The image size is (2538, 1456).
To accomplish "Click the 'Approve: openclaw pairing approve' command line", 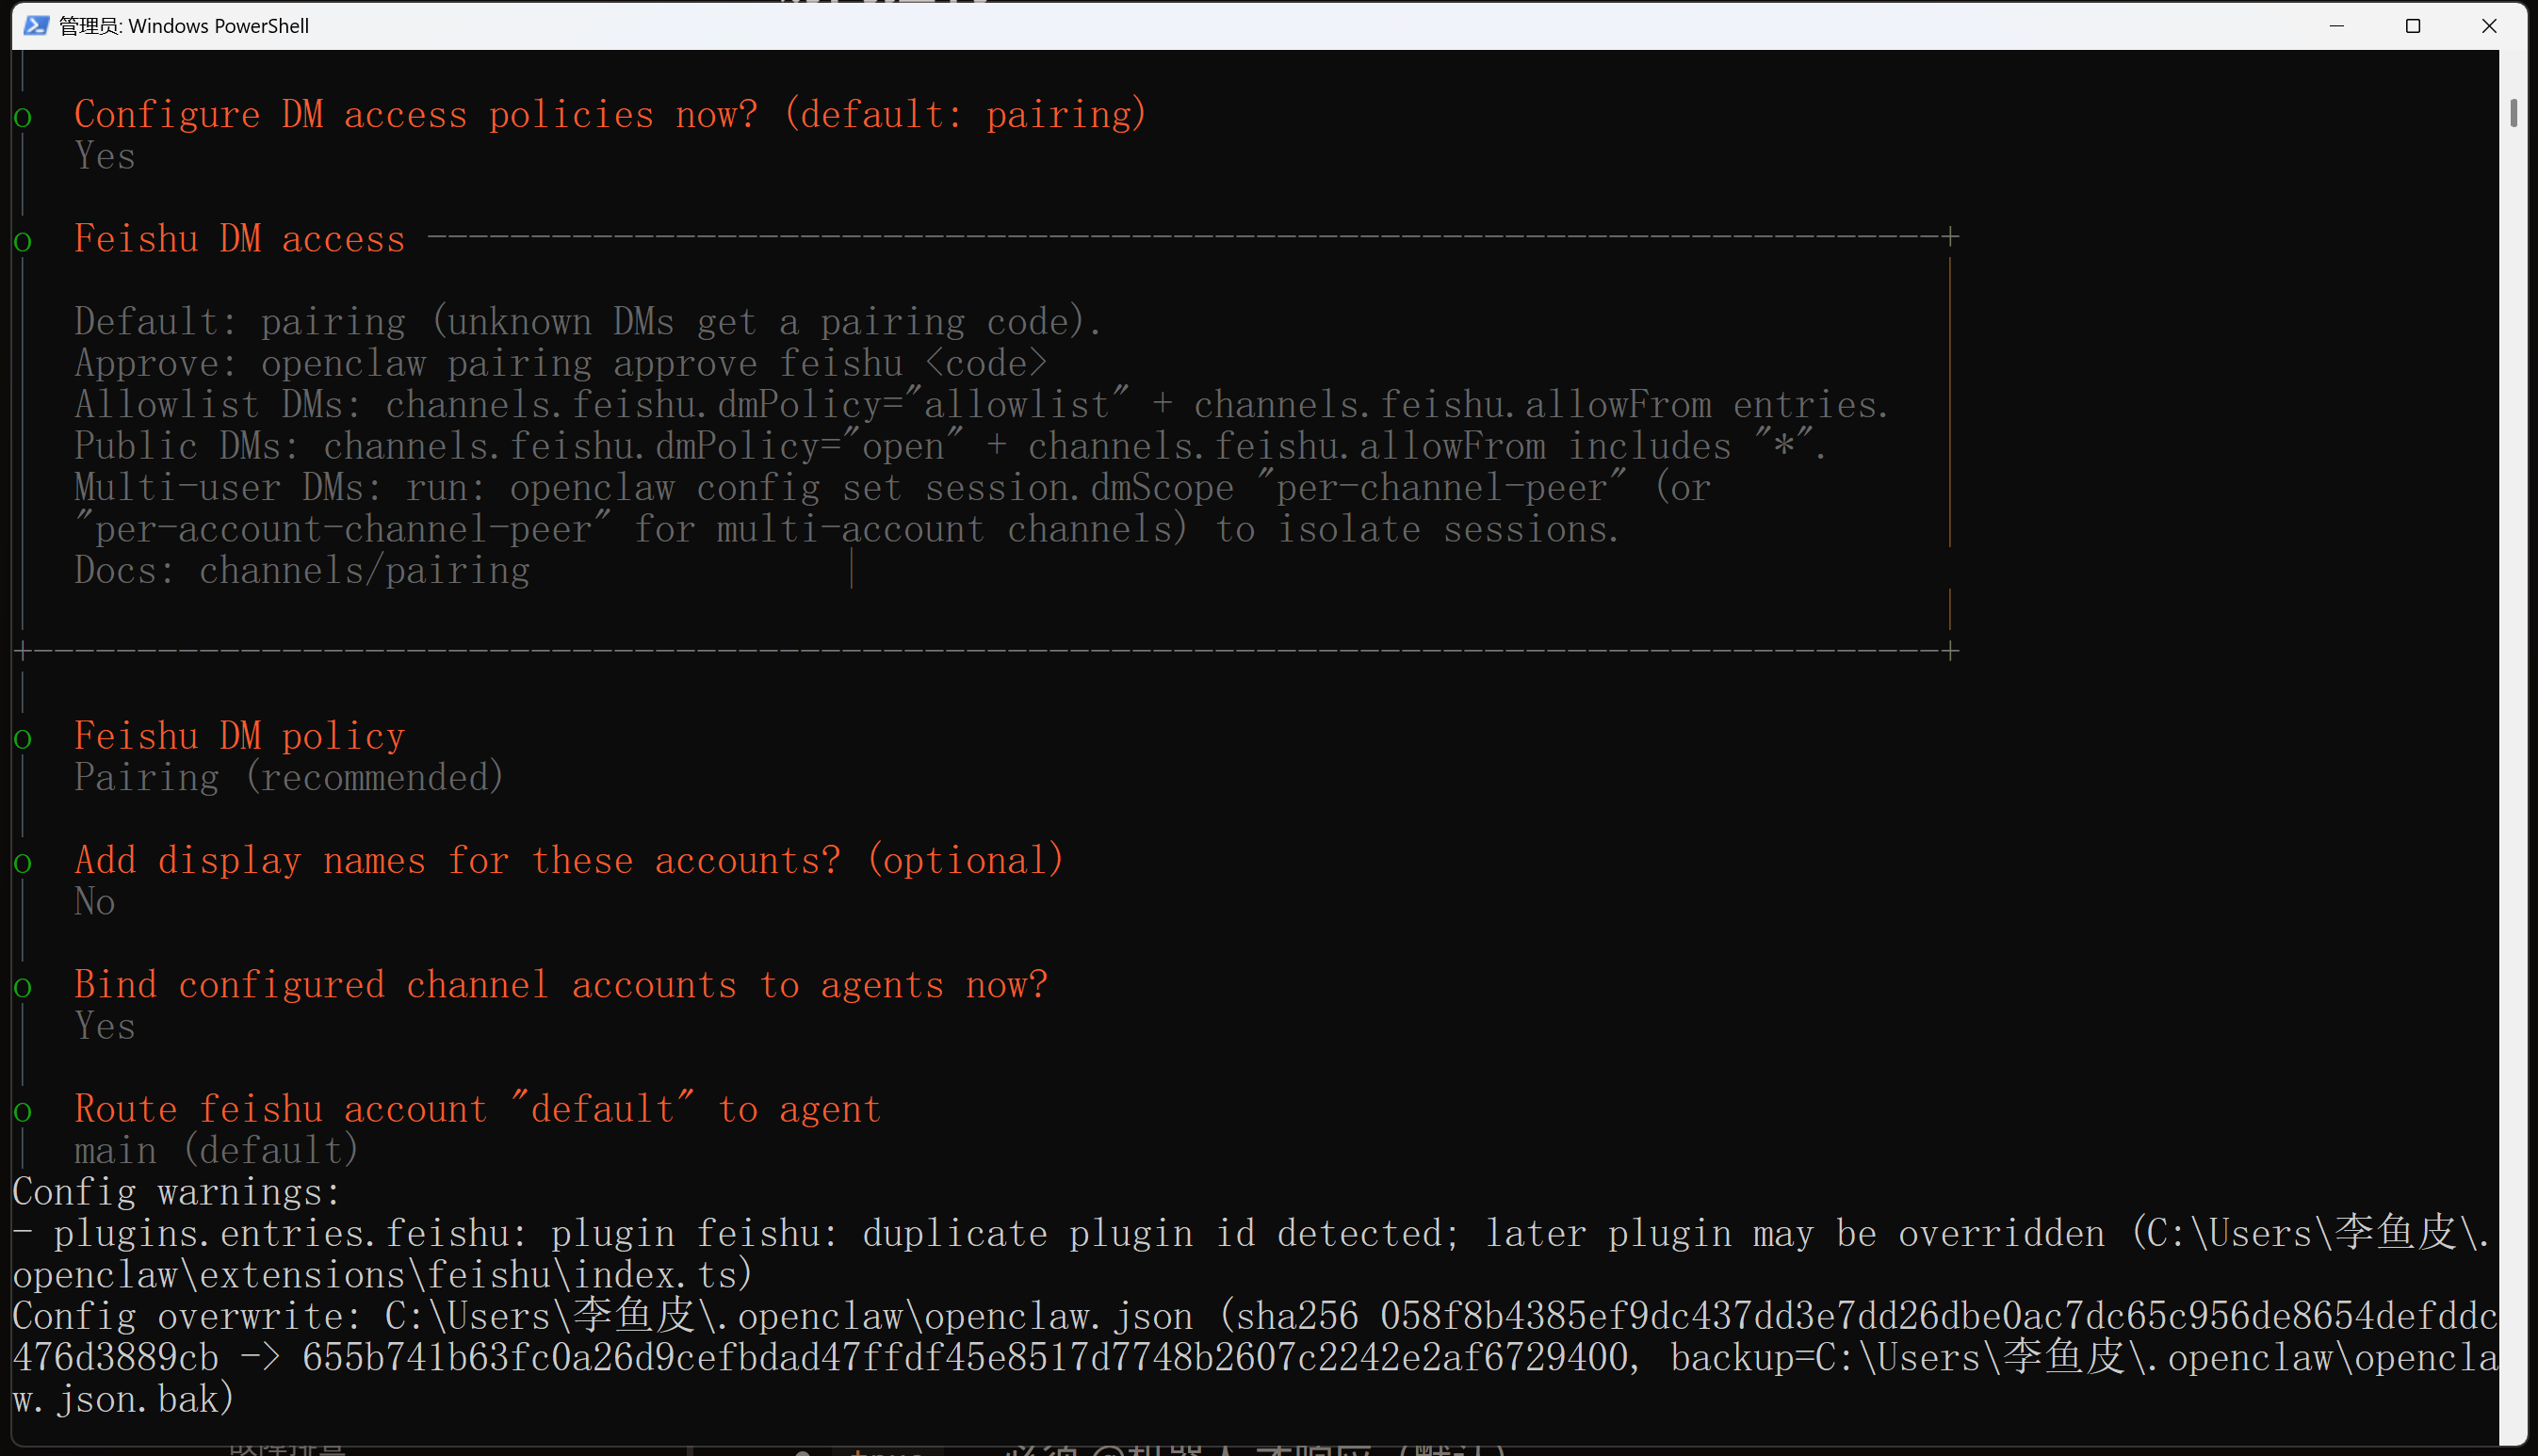I will tap(560, 363).
